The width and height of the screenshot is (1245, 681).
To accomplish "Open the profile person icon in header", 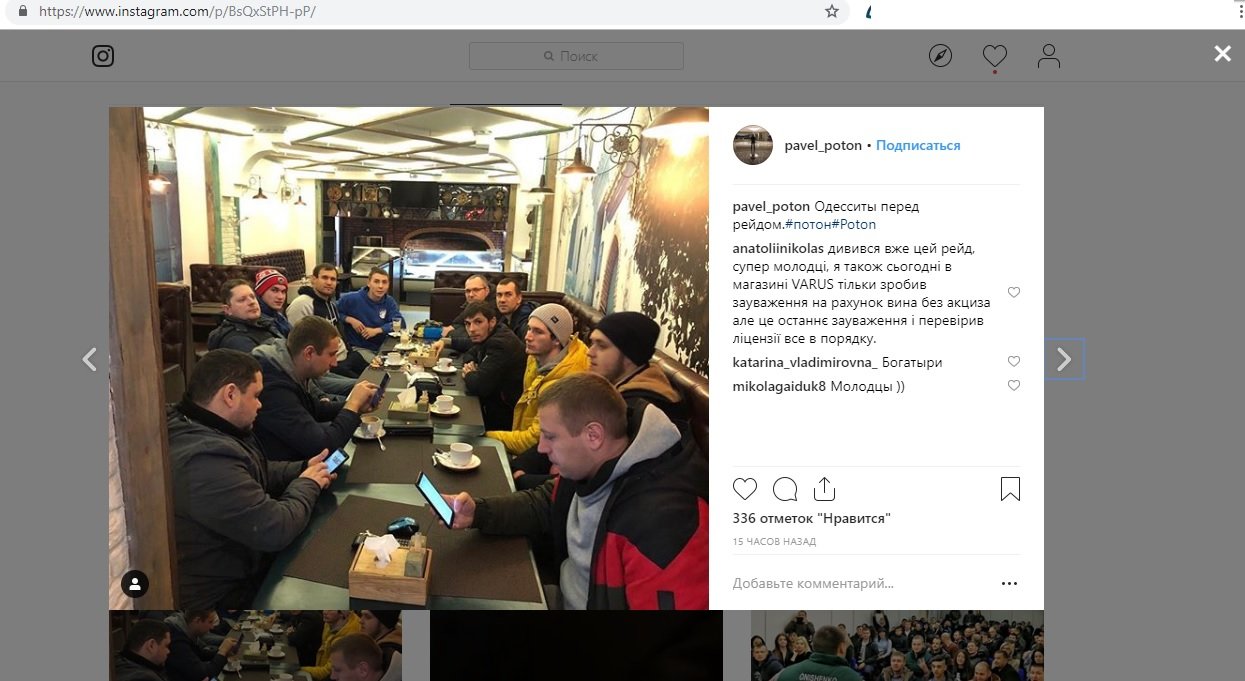I will (x=1048, y=56).
